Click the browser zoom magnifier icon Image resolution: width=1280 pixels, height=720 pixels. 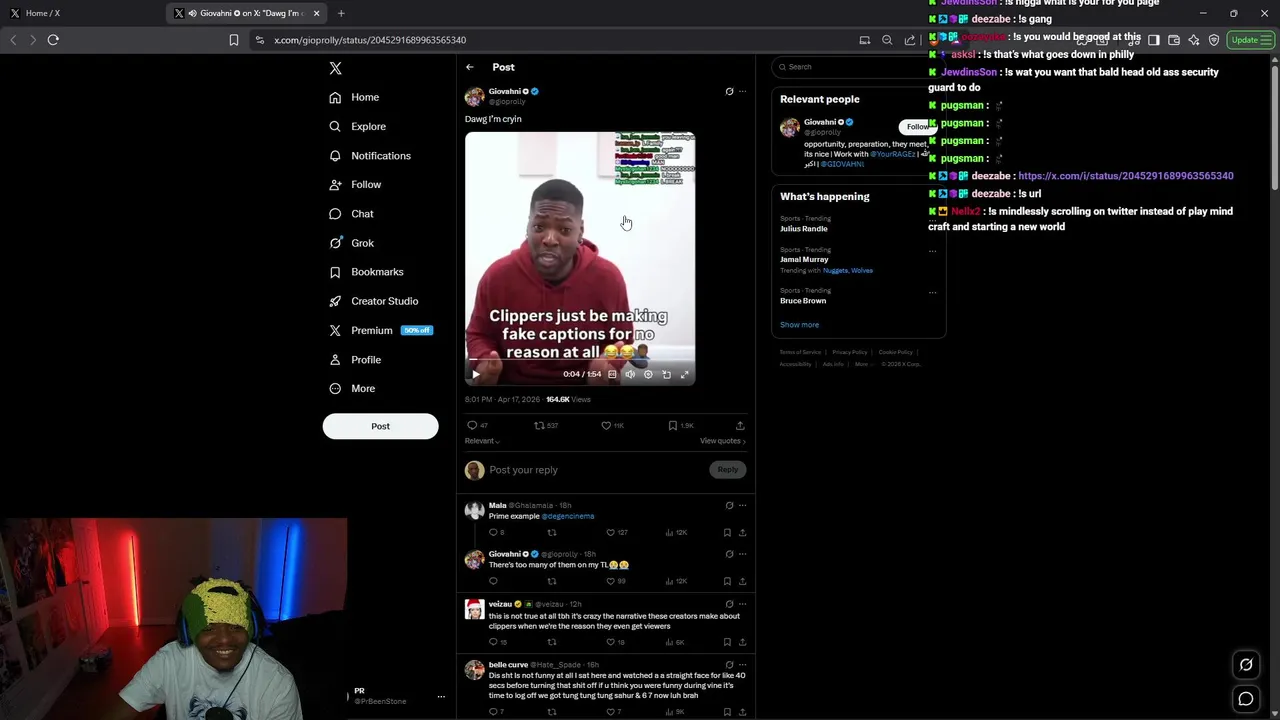pos(887,40)
